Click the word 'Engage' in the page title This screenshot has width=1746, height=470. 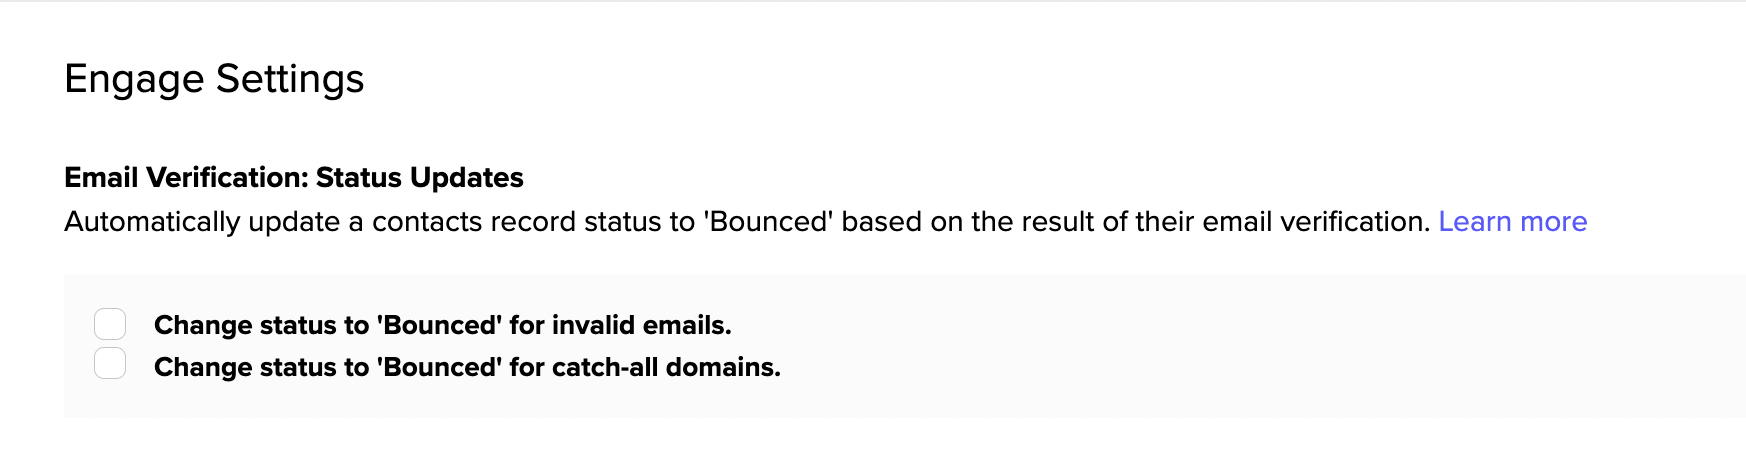pos(135,79)
